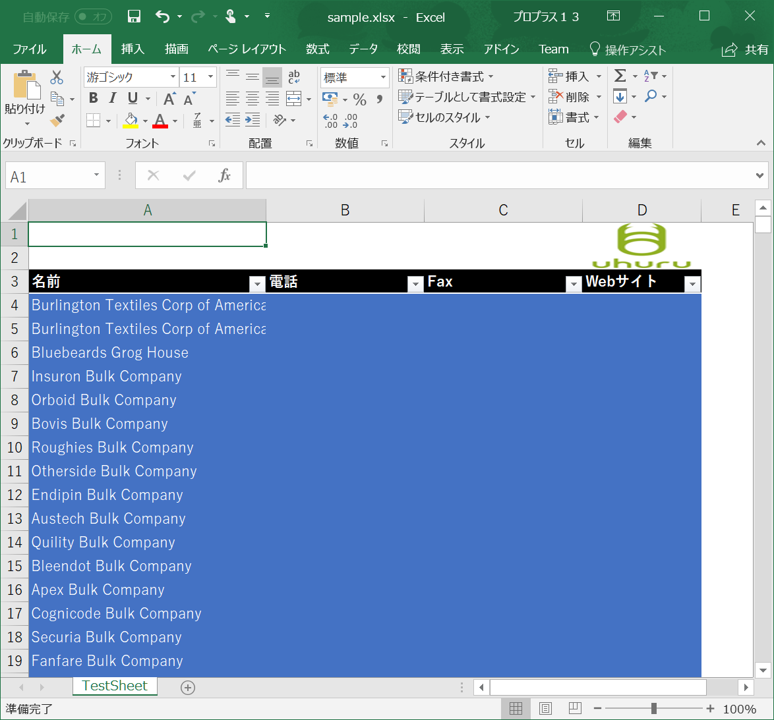This screenshot has width=774, height=720.
Task: Open 電話 column filter dropdown
Action: point(415,283)
